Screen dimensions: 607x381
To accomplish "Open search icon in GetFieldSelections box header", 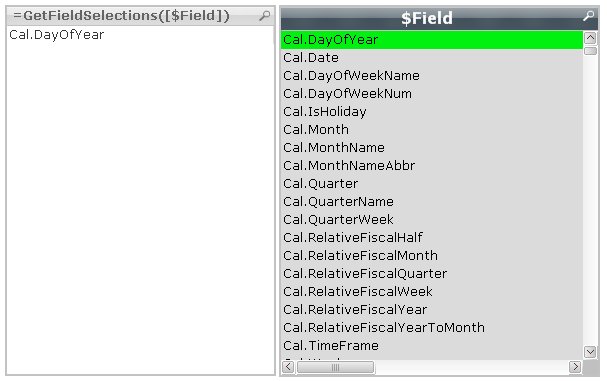I will pos(265,16).
